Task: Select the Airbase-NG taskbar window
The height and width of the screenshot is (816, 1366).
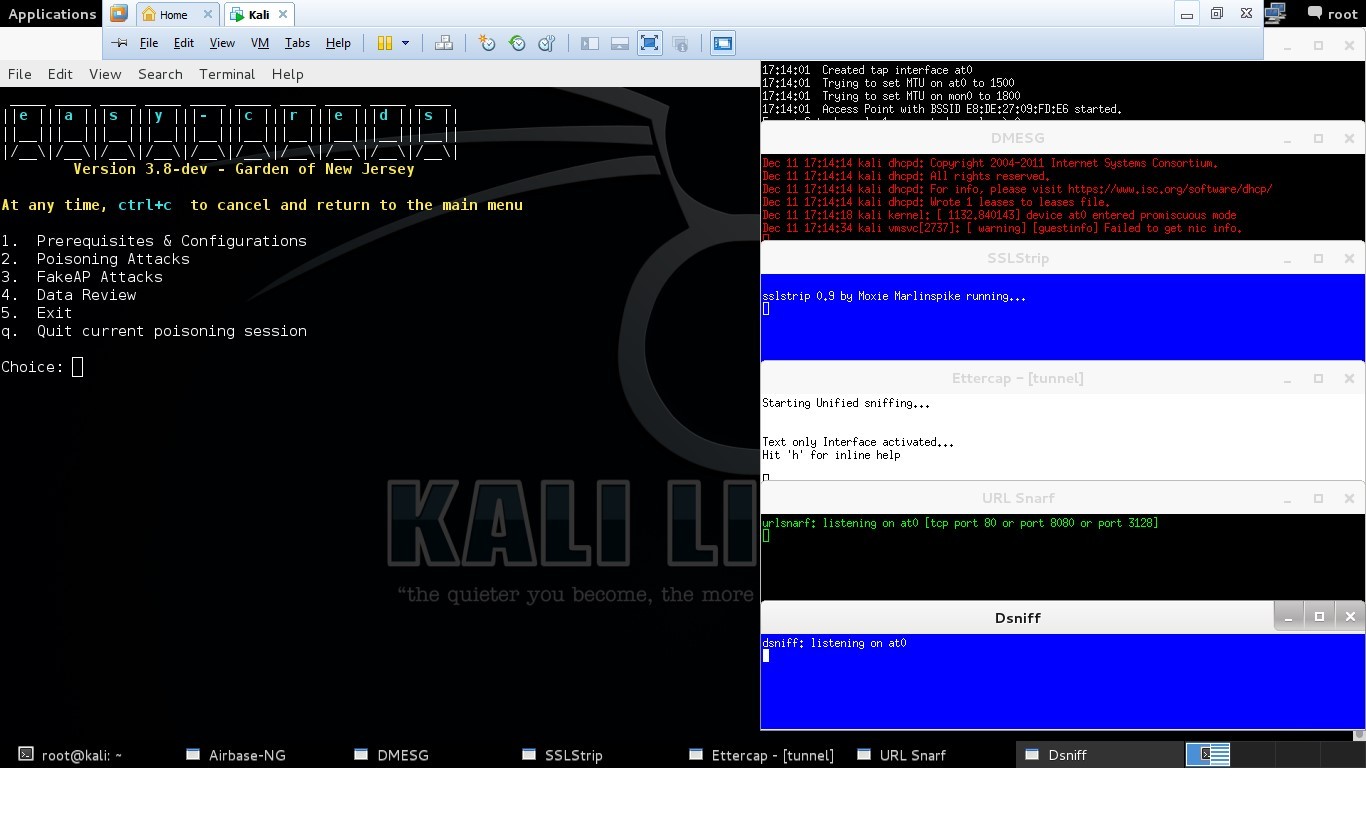Action: 237,755
